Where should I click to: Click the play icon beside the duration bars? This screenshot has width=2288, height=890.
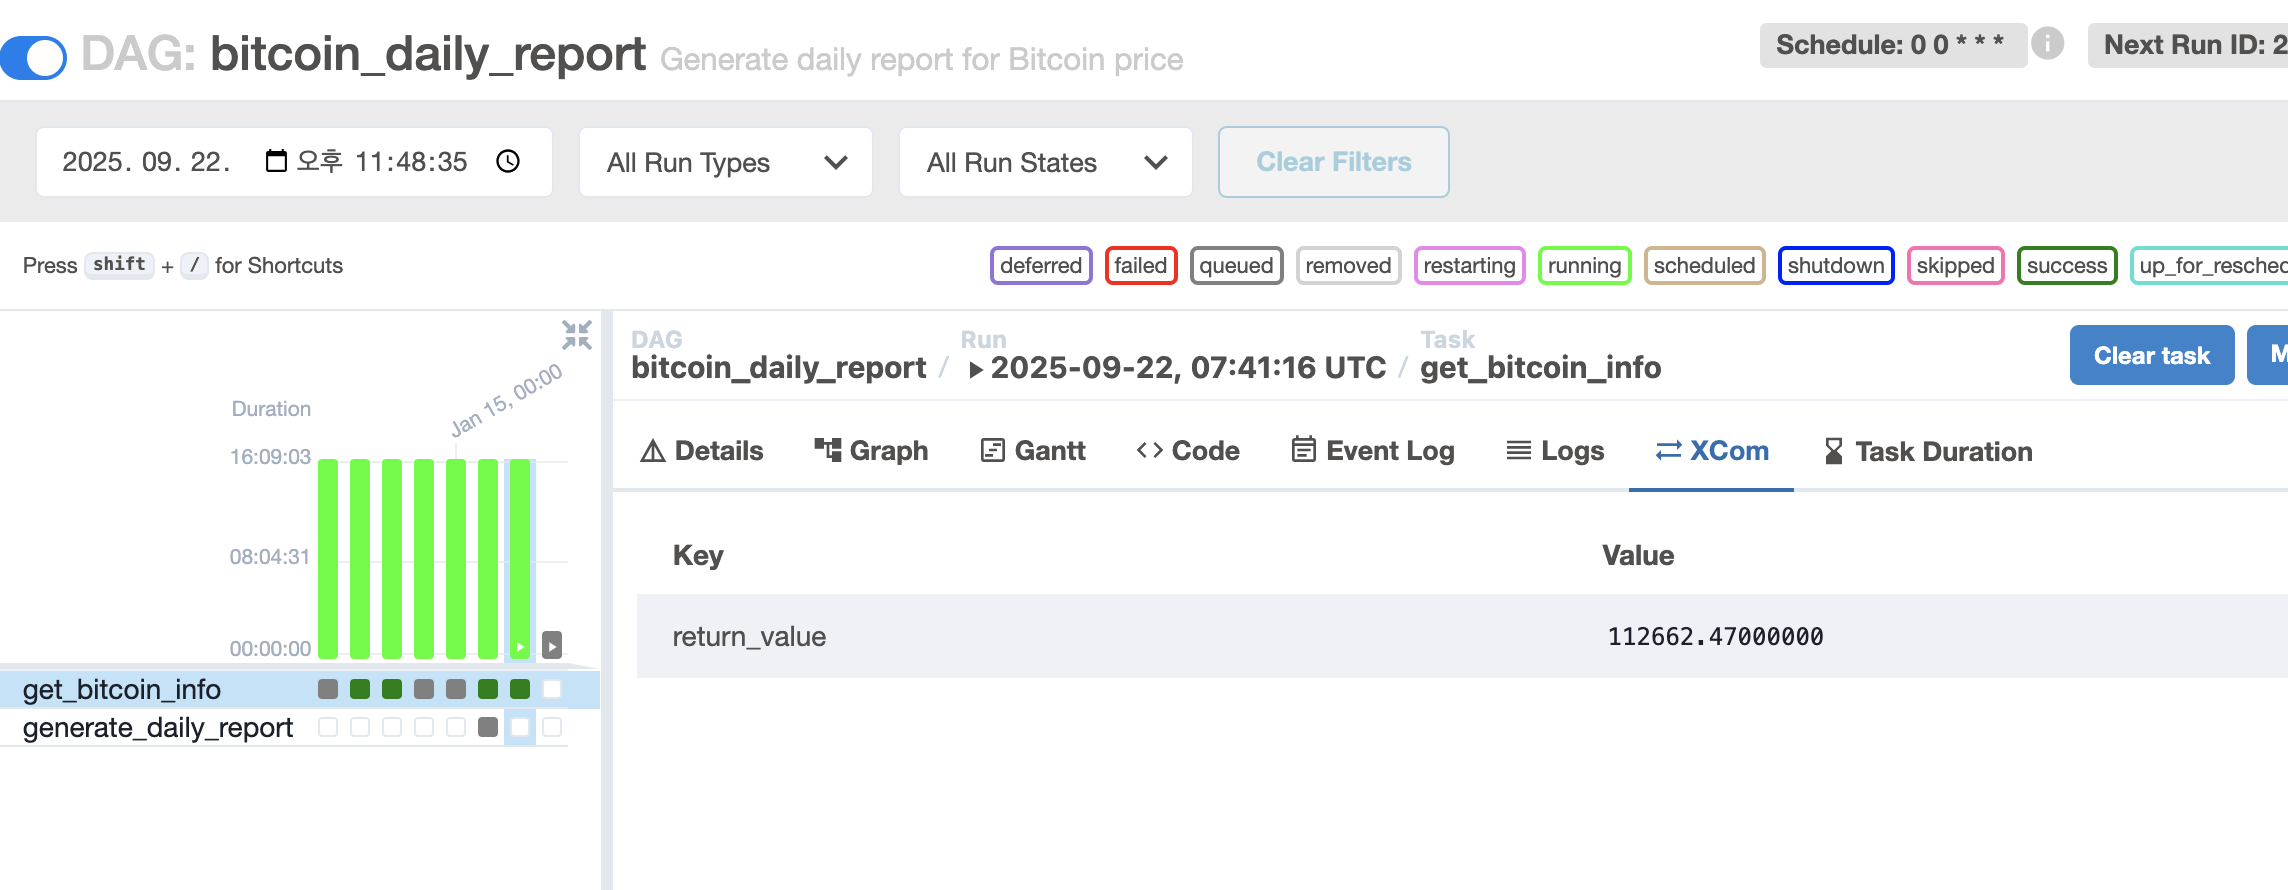(x=552, y=645)
